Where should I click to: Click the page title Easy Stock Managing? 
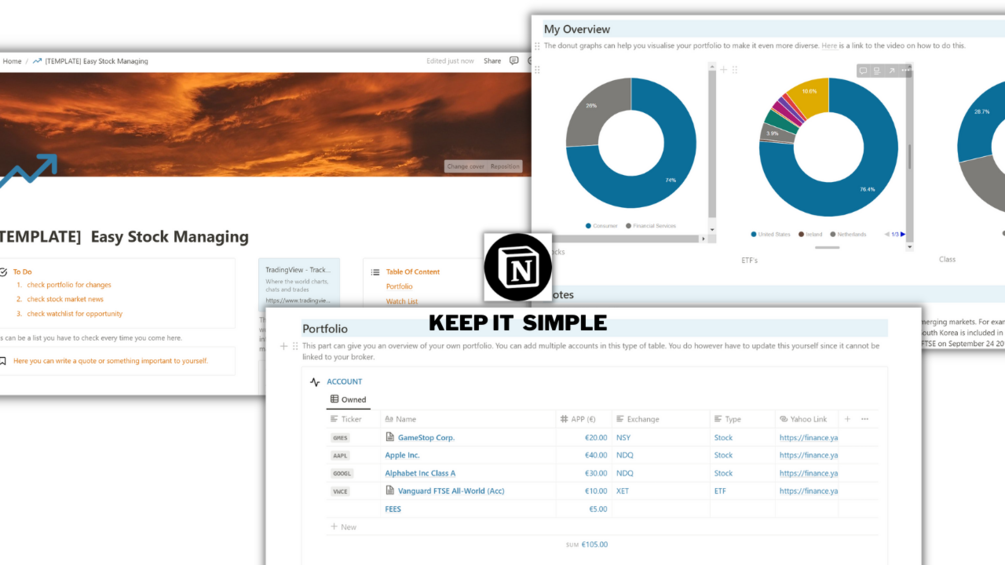pyautogui.click(x=124, y=236)
